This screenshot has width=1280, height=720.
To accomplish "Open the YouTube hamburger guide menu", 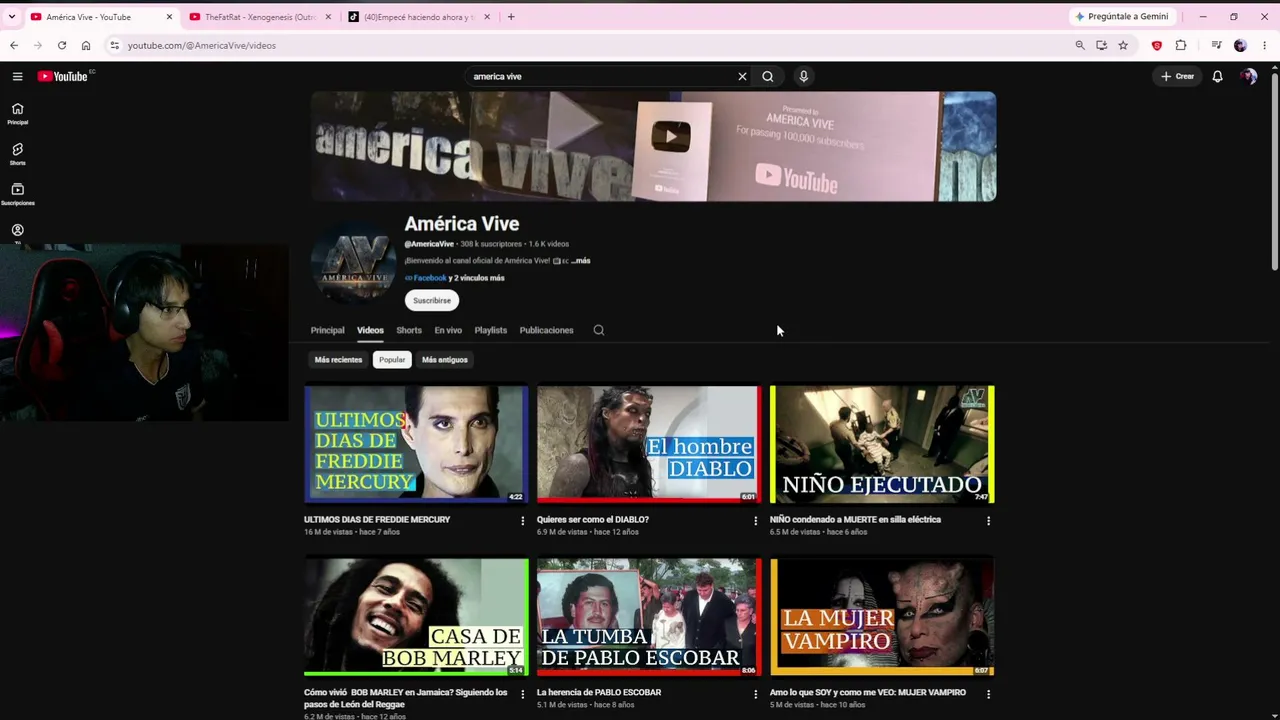I will click(17, 76).
